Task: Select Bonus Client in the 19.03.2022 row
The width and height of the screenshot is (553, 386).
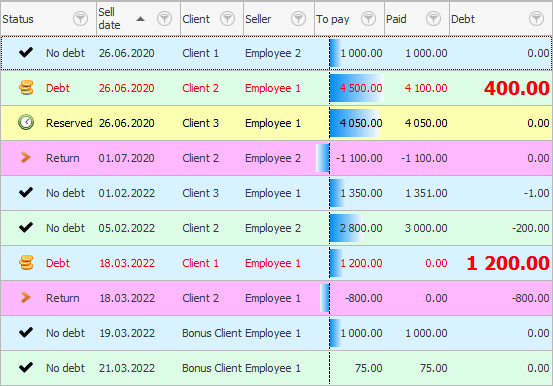Action: click(212, 333)
